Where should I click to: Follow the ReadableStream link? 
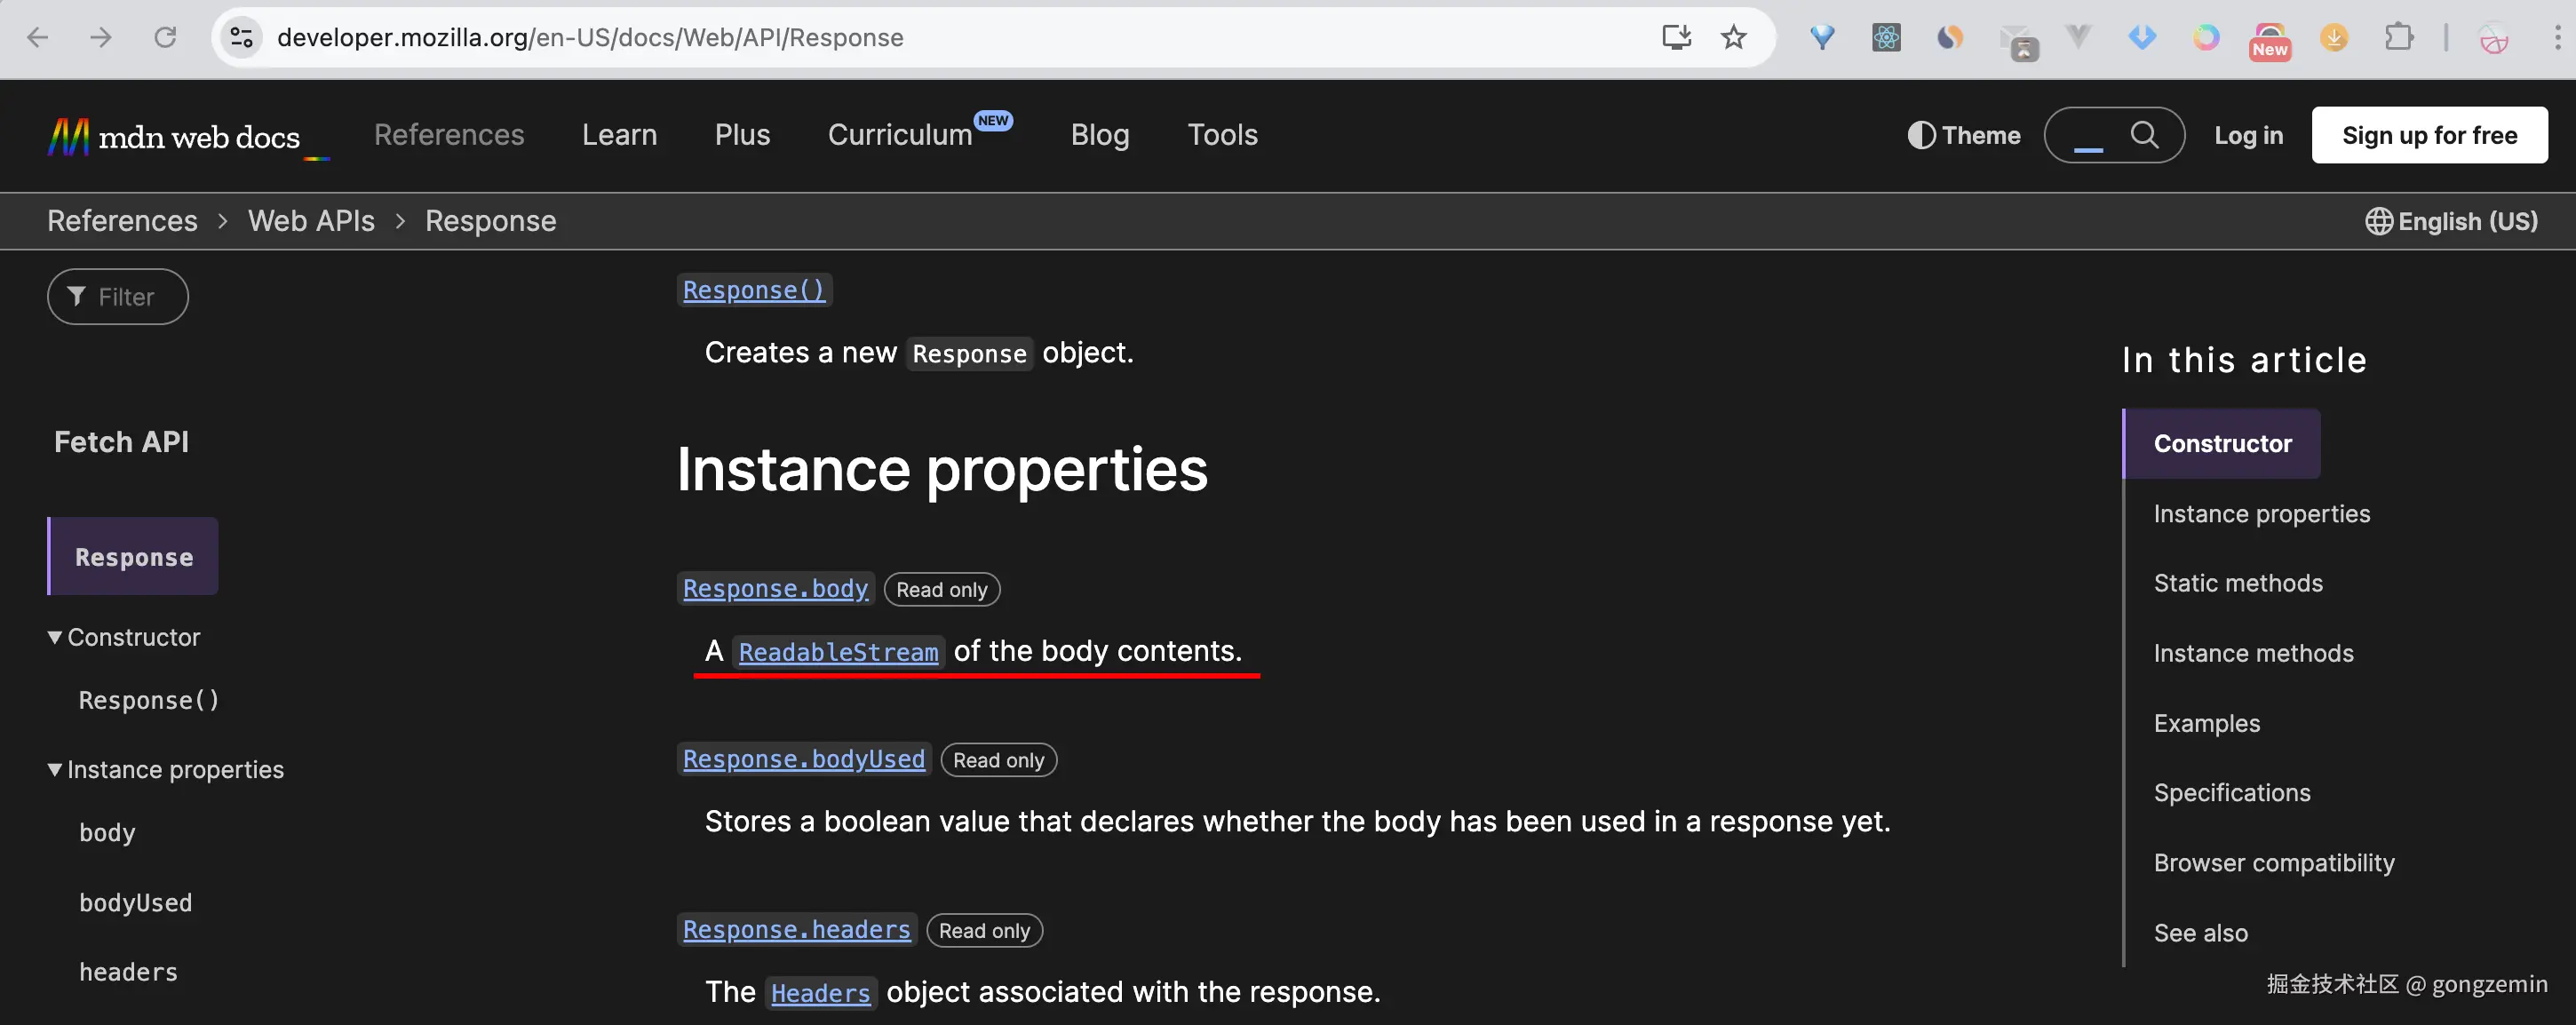838,652
